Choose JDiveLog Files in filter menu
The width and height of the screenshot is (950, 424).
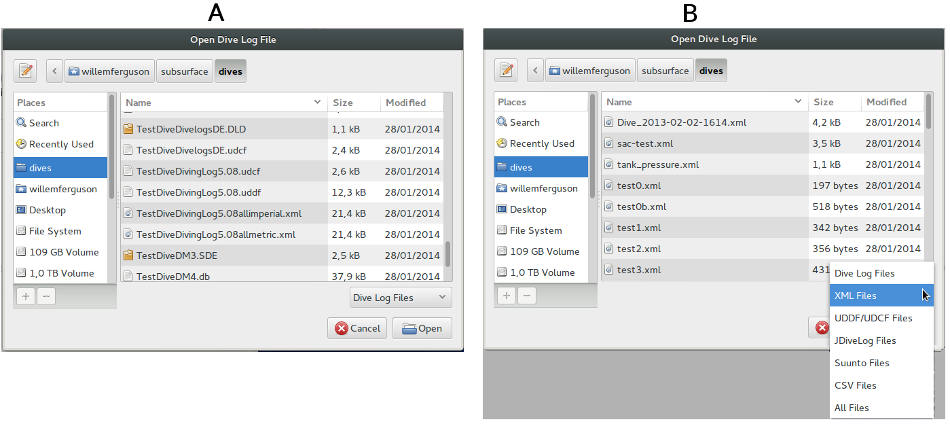click(882, 340)
